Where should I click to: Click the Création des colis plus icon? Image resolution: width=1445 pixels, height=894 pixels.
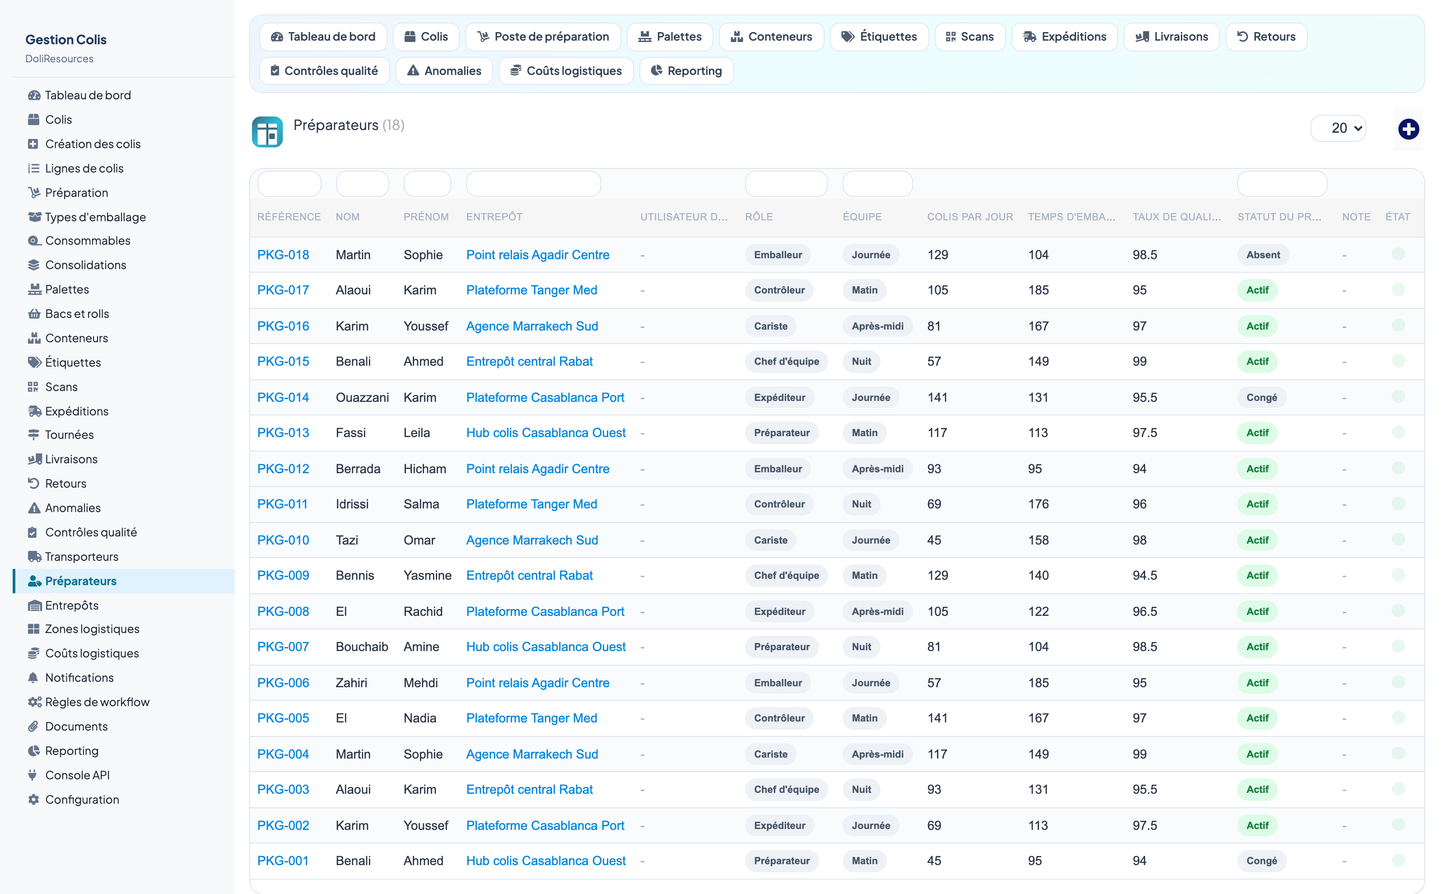[34, 144]
